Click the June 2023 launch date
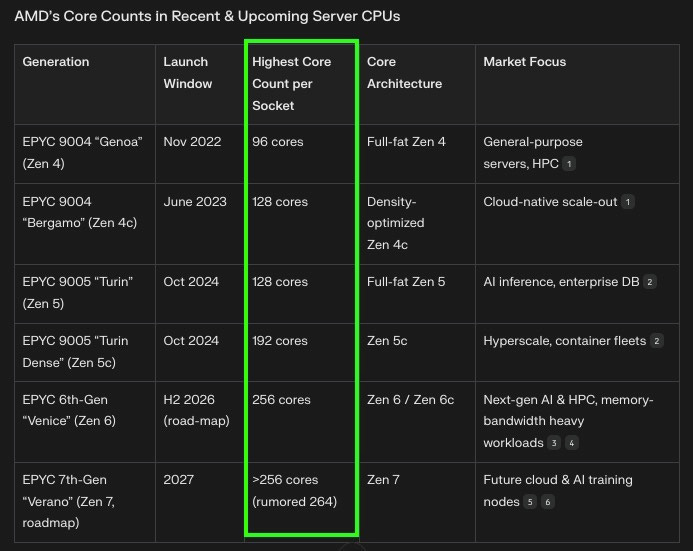The width and height of the screenshot is (693, 551). point(195,202)
